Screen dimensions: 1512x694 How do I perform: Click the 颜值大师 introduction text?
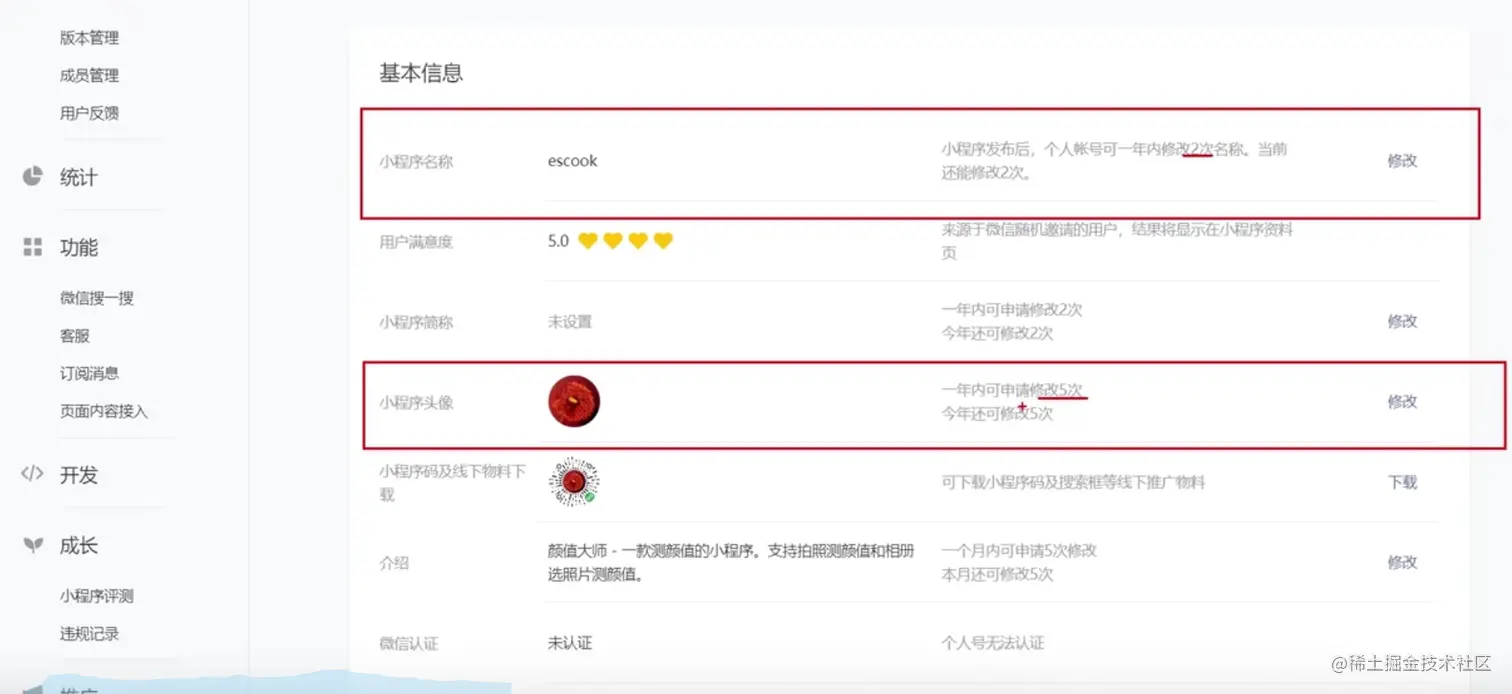click(x=731, y=562)
